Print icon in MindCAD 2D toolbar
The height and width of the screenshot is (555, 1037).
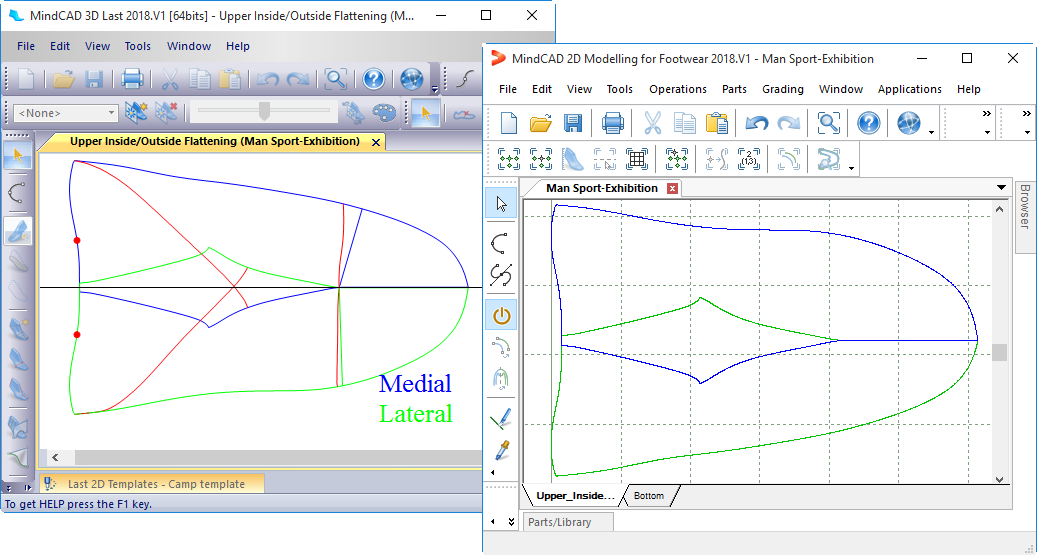pyautogui.click(x=612, y=123)
